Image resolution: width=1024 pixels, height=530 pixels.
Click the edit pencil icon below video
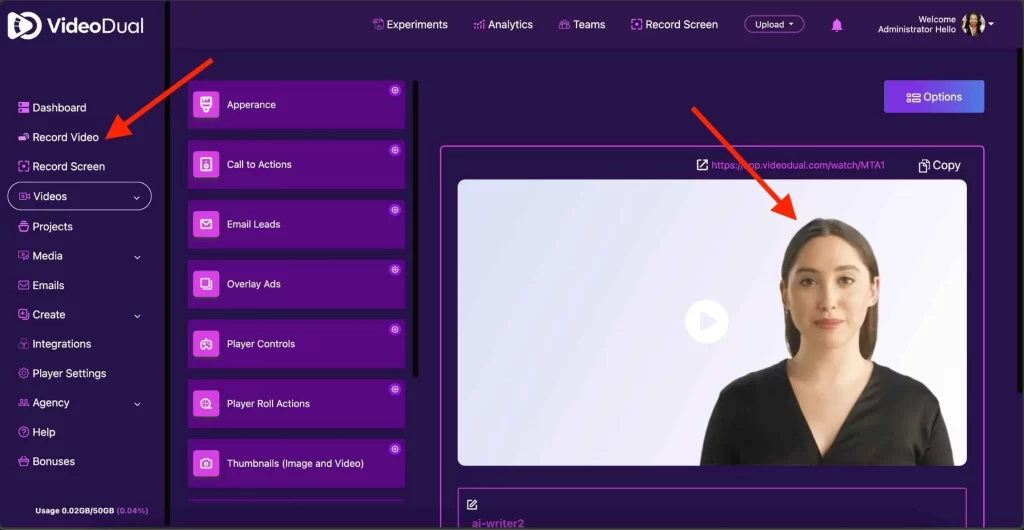[x=472, y=505]
